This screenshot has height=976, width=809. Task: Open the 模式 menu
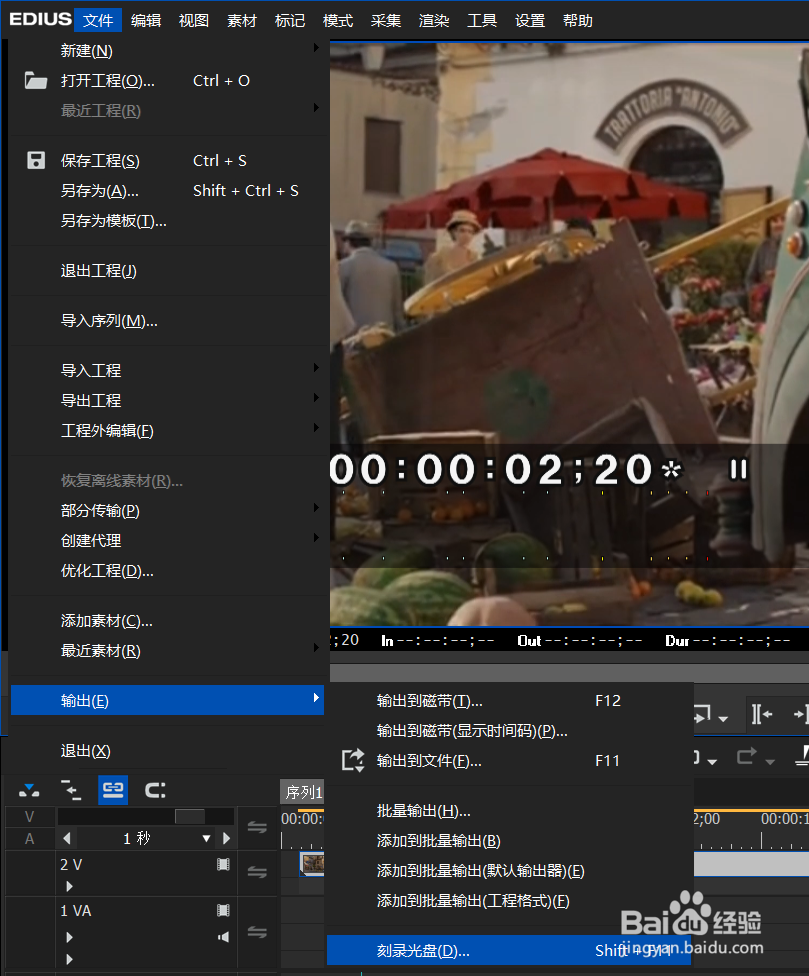pos(338,21)
